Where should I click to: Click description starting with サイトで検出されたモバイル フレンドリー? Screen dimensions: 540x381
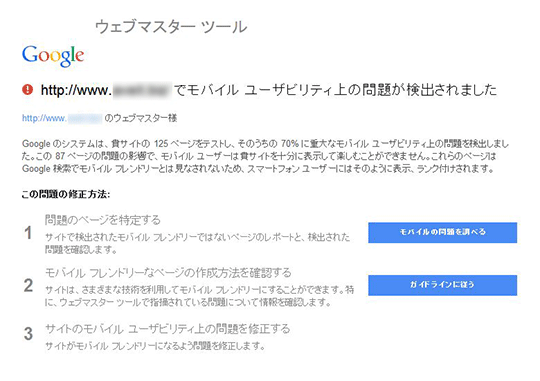tap(197, 243)
